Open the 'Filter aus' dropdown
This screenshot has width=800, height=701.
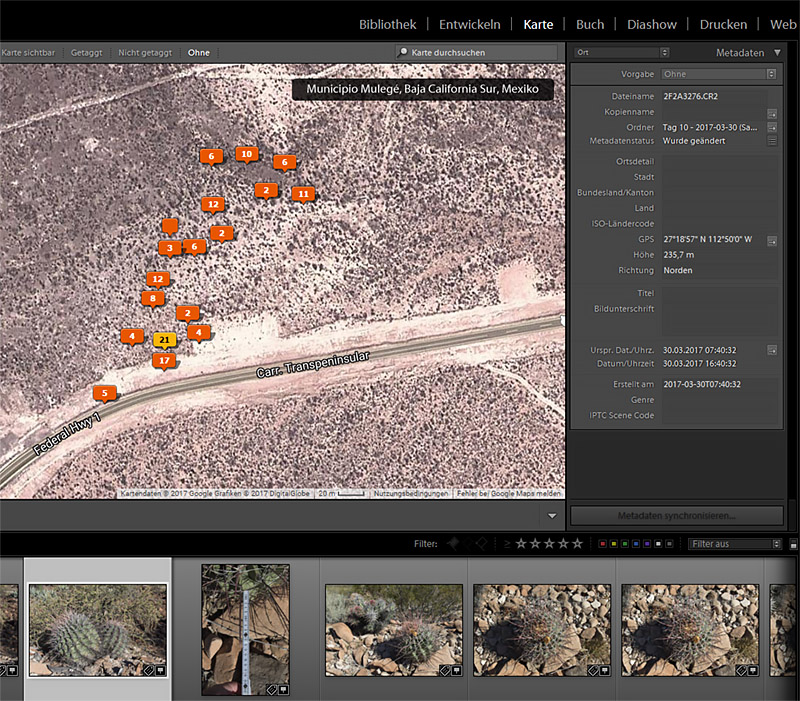coord(734,544)
